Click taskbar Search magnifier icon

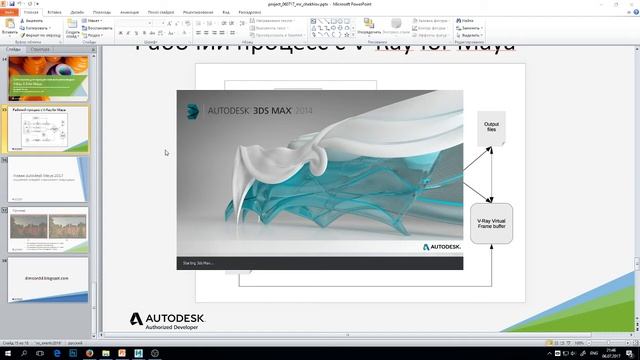[24, 353]
